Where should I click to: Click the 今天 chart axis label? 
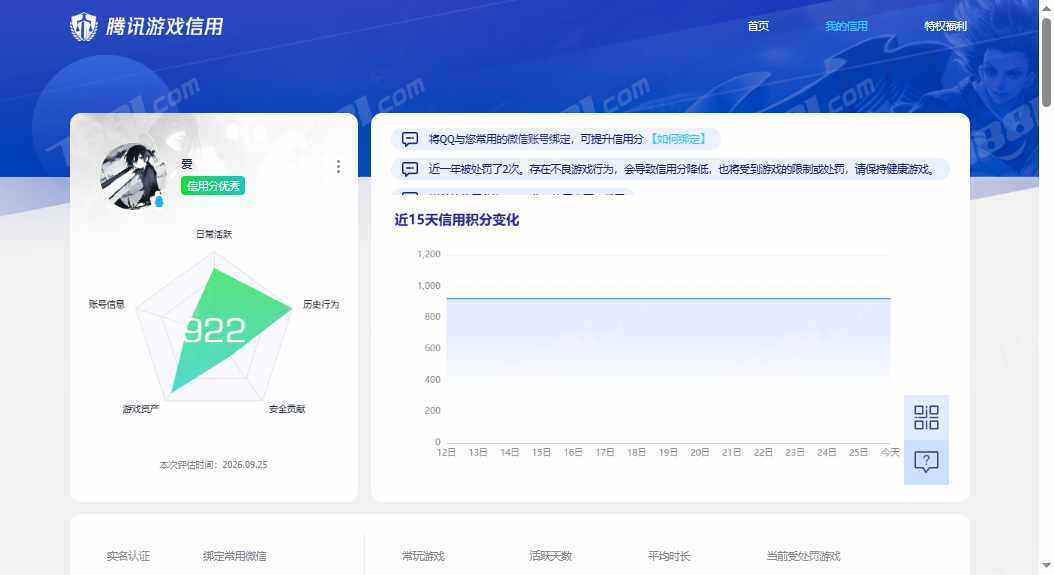click(x=890, y=453)
